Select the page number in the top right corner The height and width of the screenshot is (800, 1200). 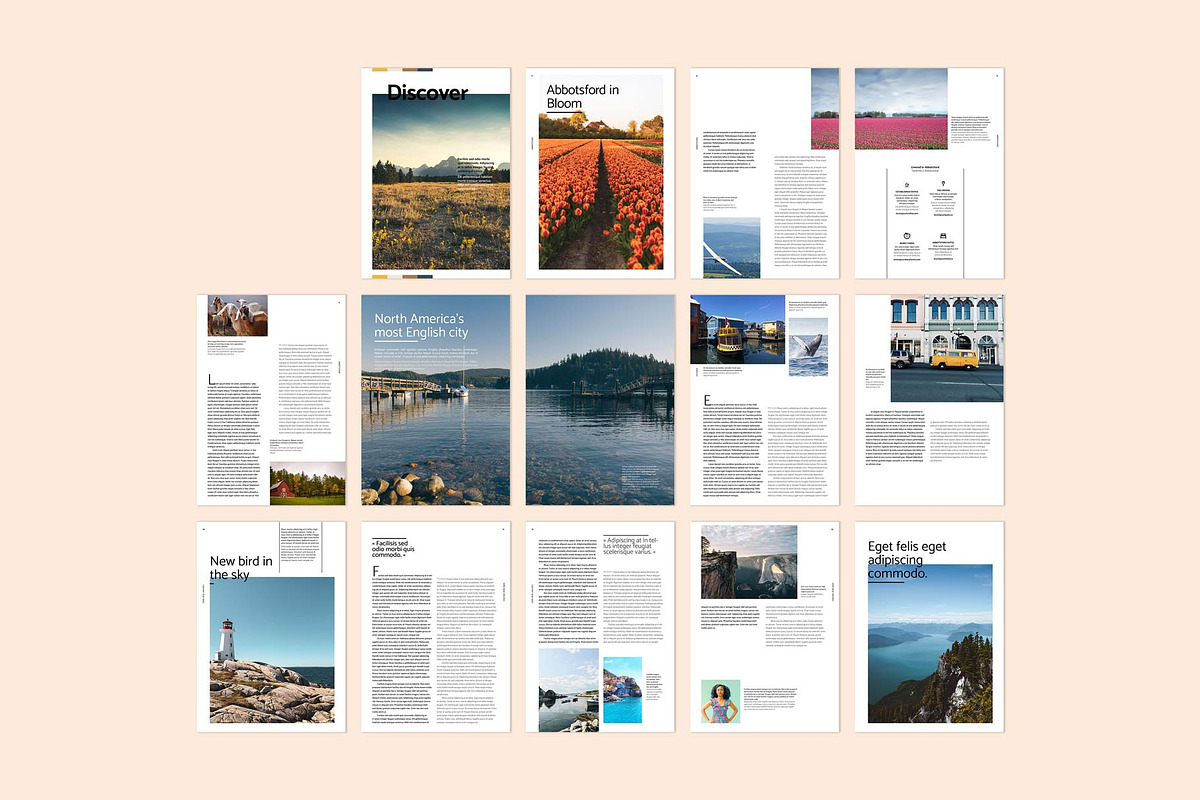[997, 77]
